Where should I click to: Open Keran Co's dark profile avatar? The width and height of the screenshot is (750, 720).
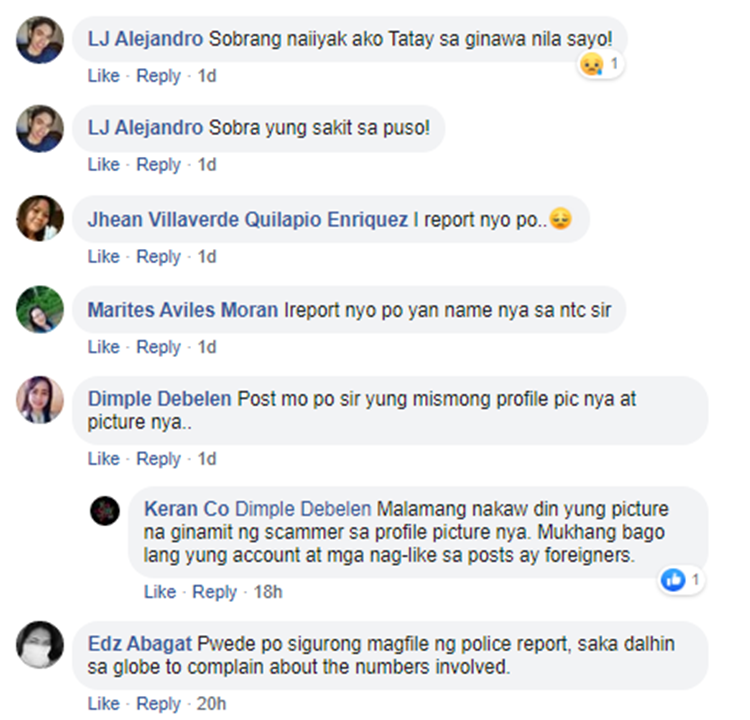pyautogui.click(x=105, y=510)
